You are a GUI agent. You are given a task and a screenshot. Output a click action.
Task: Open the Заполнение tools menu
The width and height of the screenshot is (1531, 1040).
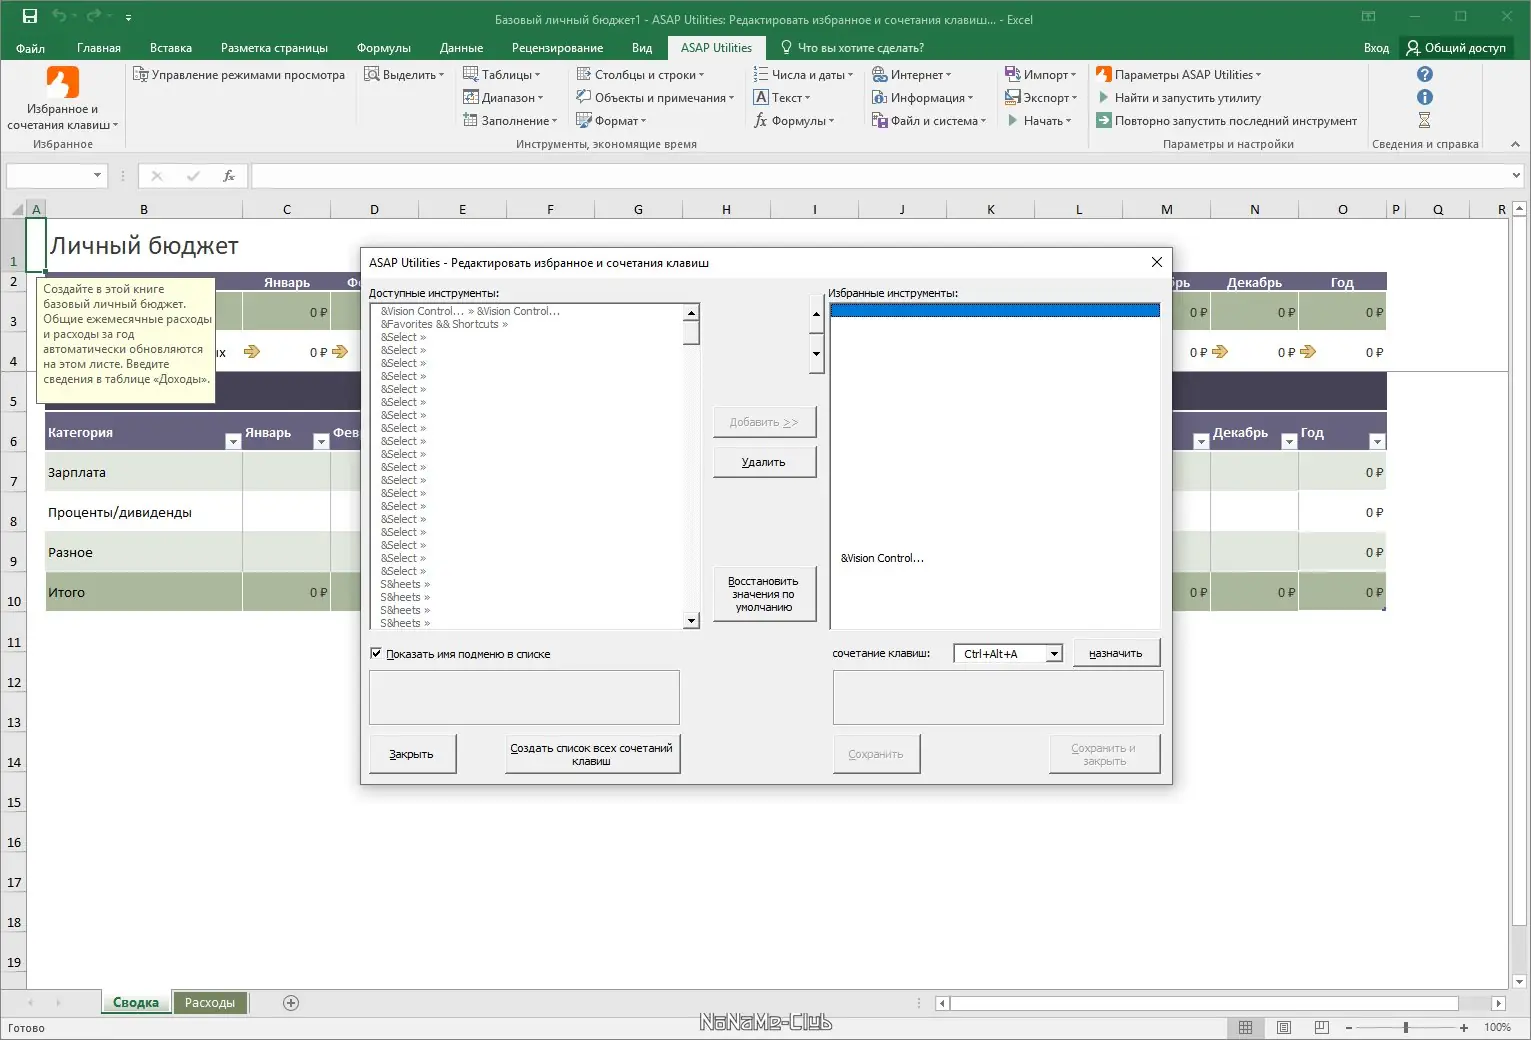coord(511,120)
